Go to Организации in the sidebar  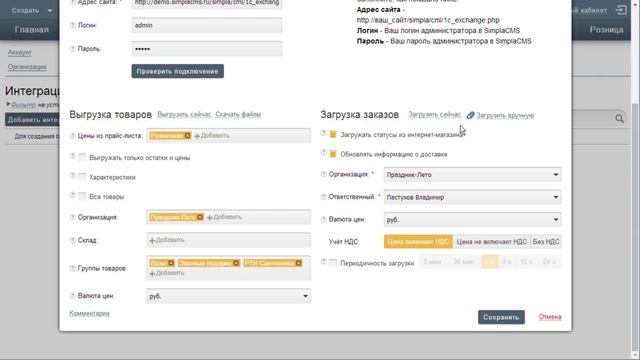pos(27,67)
